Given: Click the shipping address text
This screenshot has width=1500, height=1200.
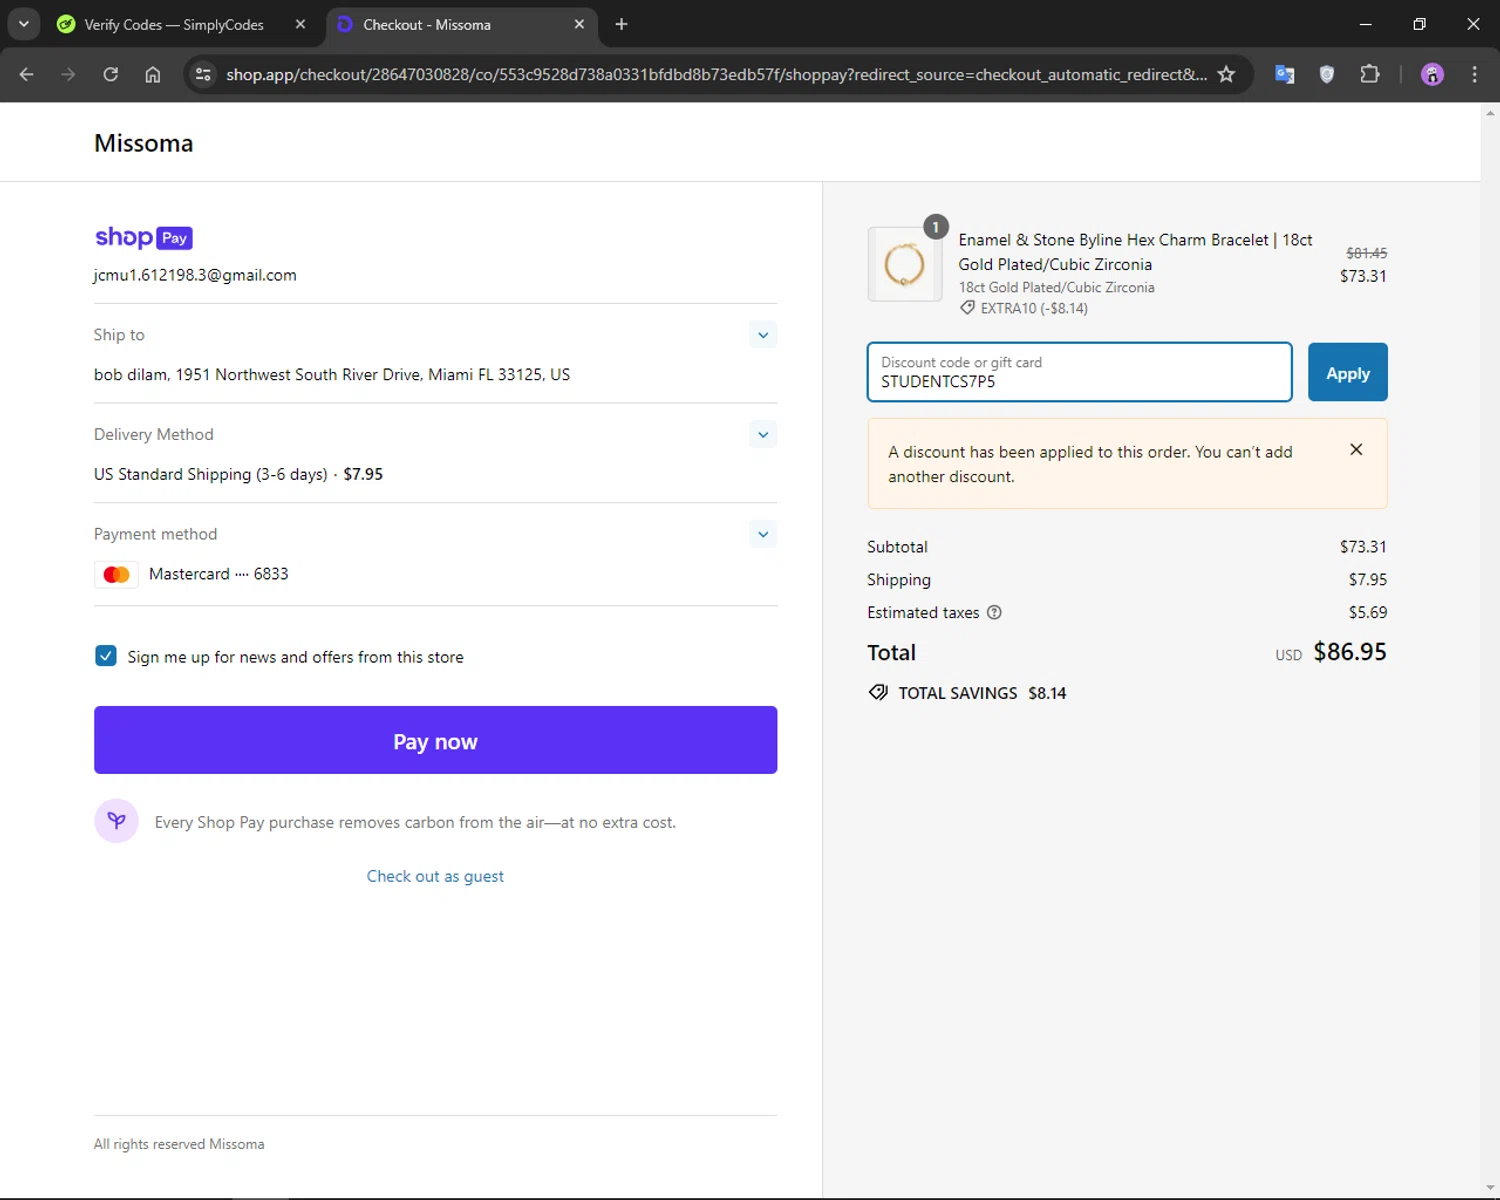Looking at the screenshot, I should click(x=332, y=375).
